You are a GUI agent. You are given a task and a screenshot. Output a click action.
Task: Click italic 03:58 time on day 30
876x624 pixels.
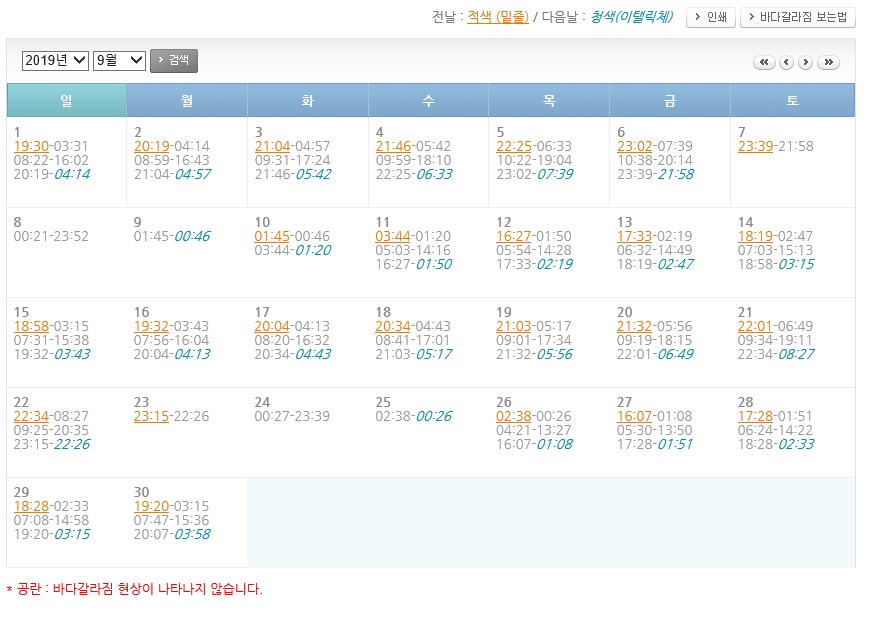pyautogui.click(x=192, y=534)
